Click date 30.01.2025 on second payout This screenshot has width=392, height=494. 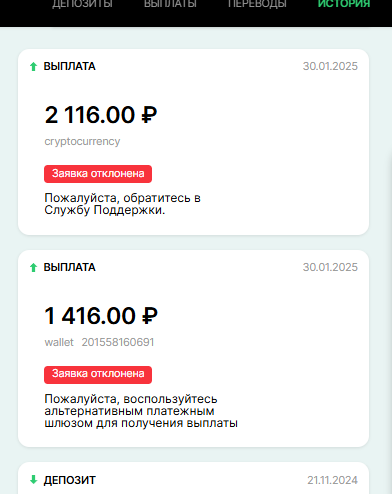click(330, 267)
